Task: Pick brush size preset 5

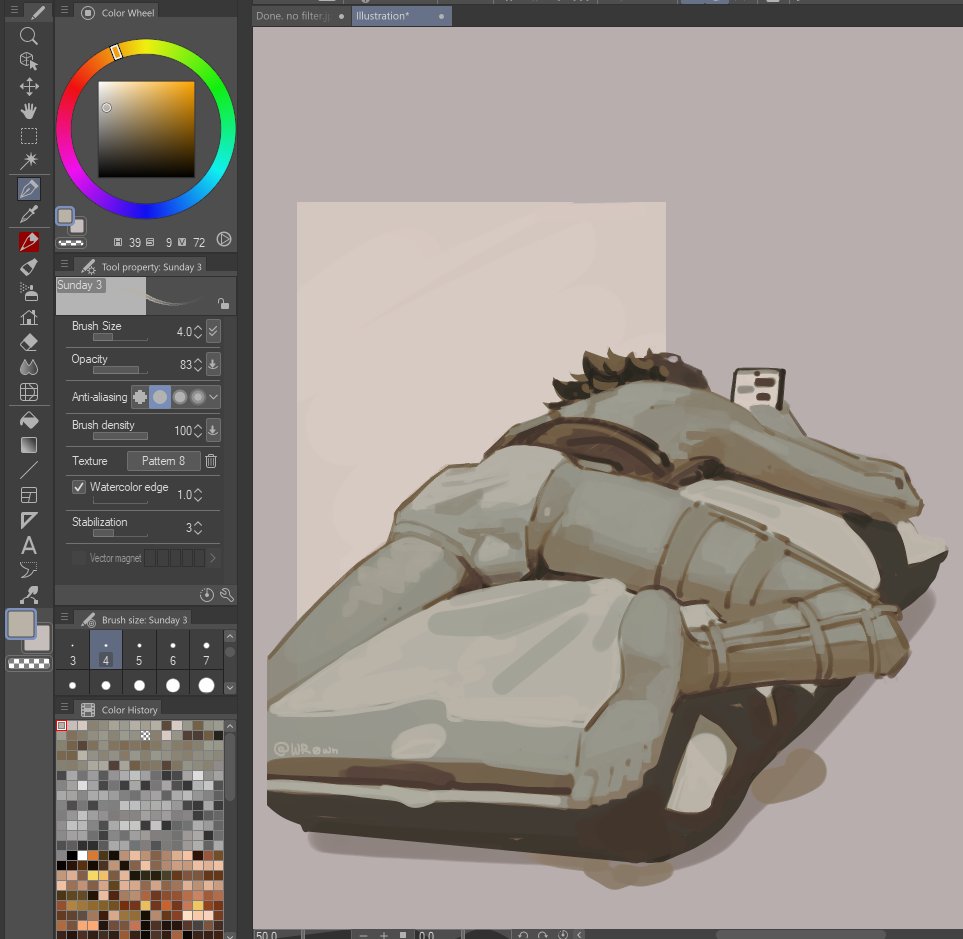Action: click(139, 650)
